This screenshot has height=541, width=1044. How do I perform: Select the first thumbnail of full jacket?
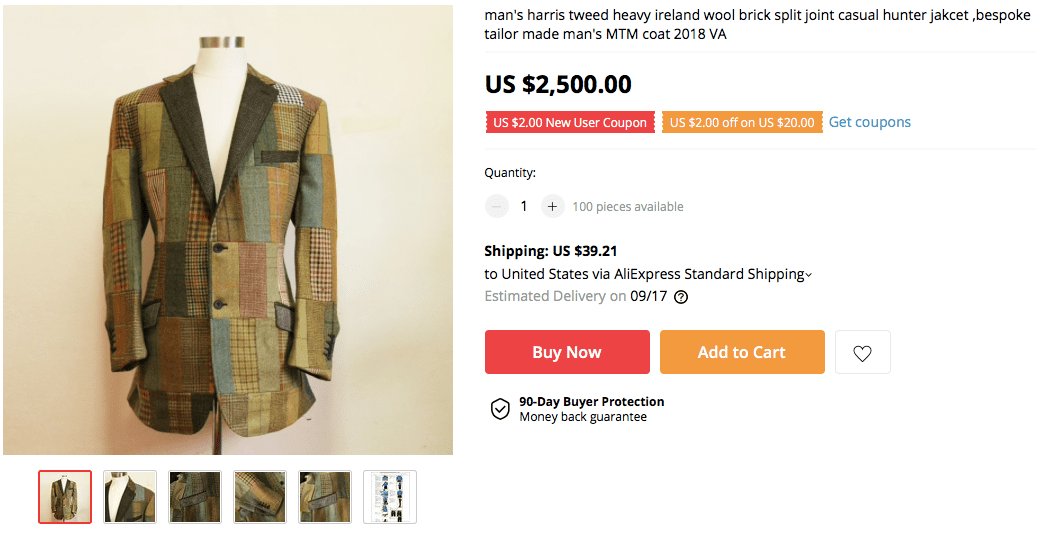tap(65, 497)
